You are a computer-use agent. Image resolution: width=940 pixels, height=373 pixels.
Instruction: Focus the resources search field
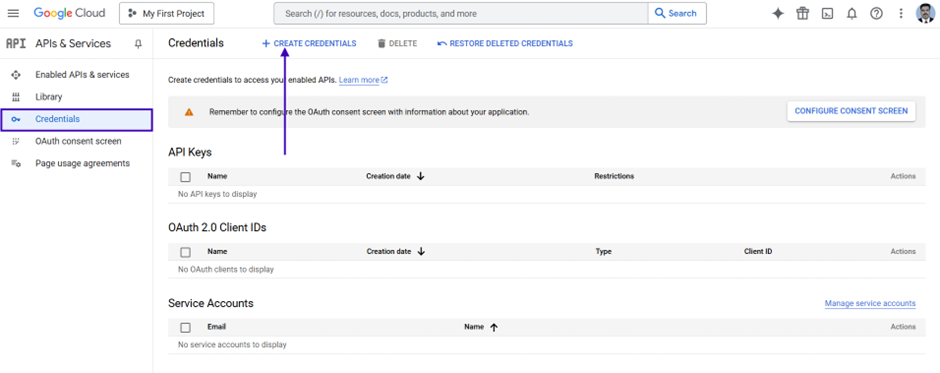[460, 13]
